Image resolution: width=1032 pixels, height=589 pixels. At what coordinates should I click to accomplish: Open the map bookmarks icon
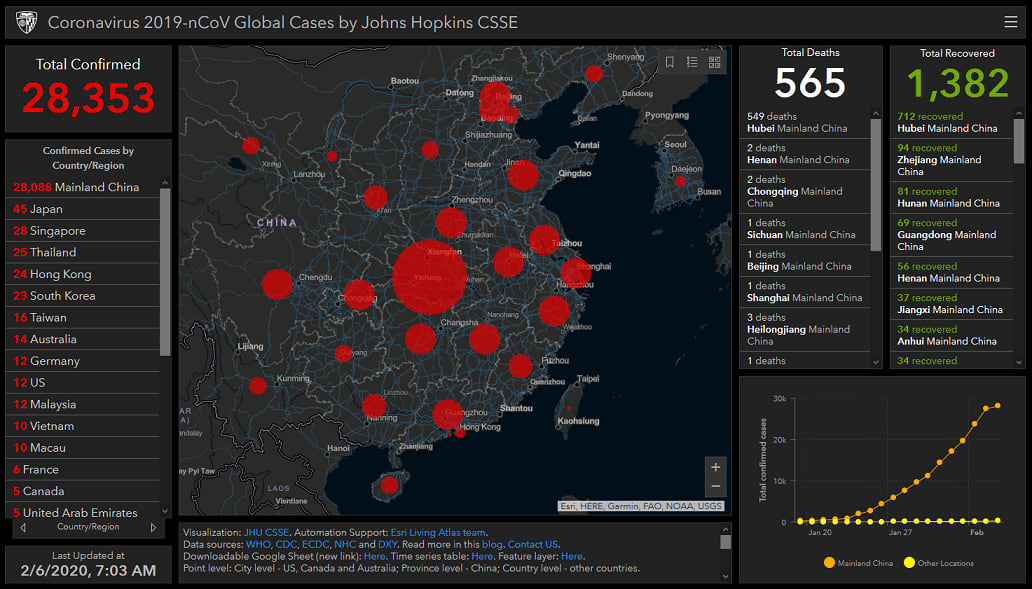[x=669, y=62]
